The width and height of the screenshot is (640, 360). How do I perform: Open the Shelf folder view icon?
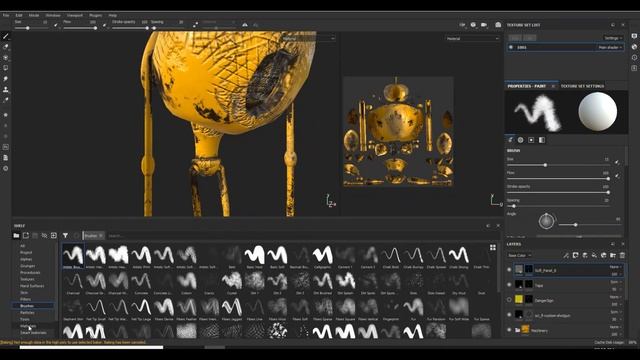click(16, 236)
